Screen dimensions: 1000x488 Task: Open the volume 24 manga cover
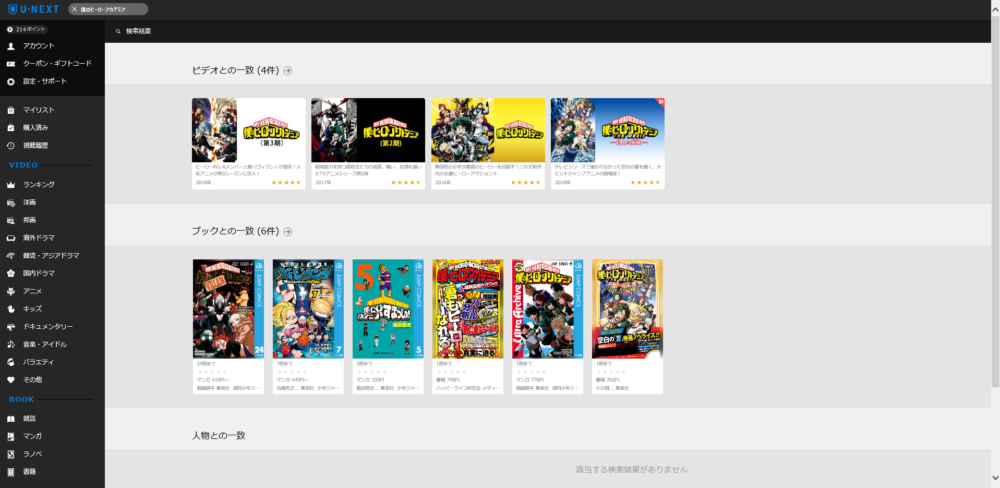pyautogui.click(x=228, y=309)
